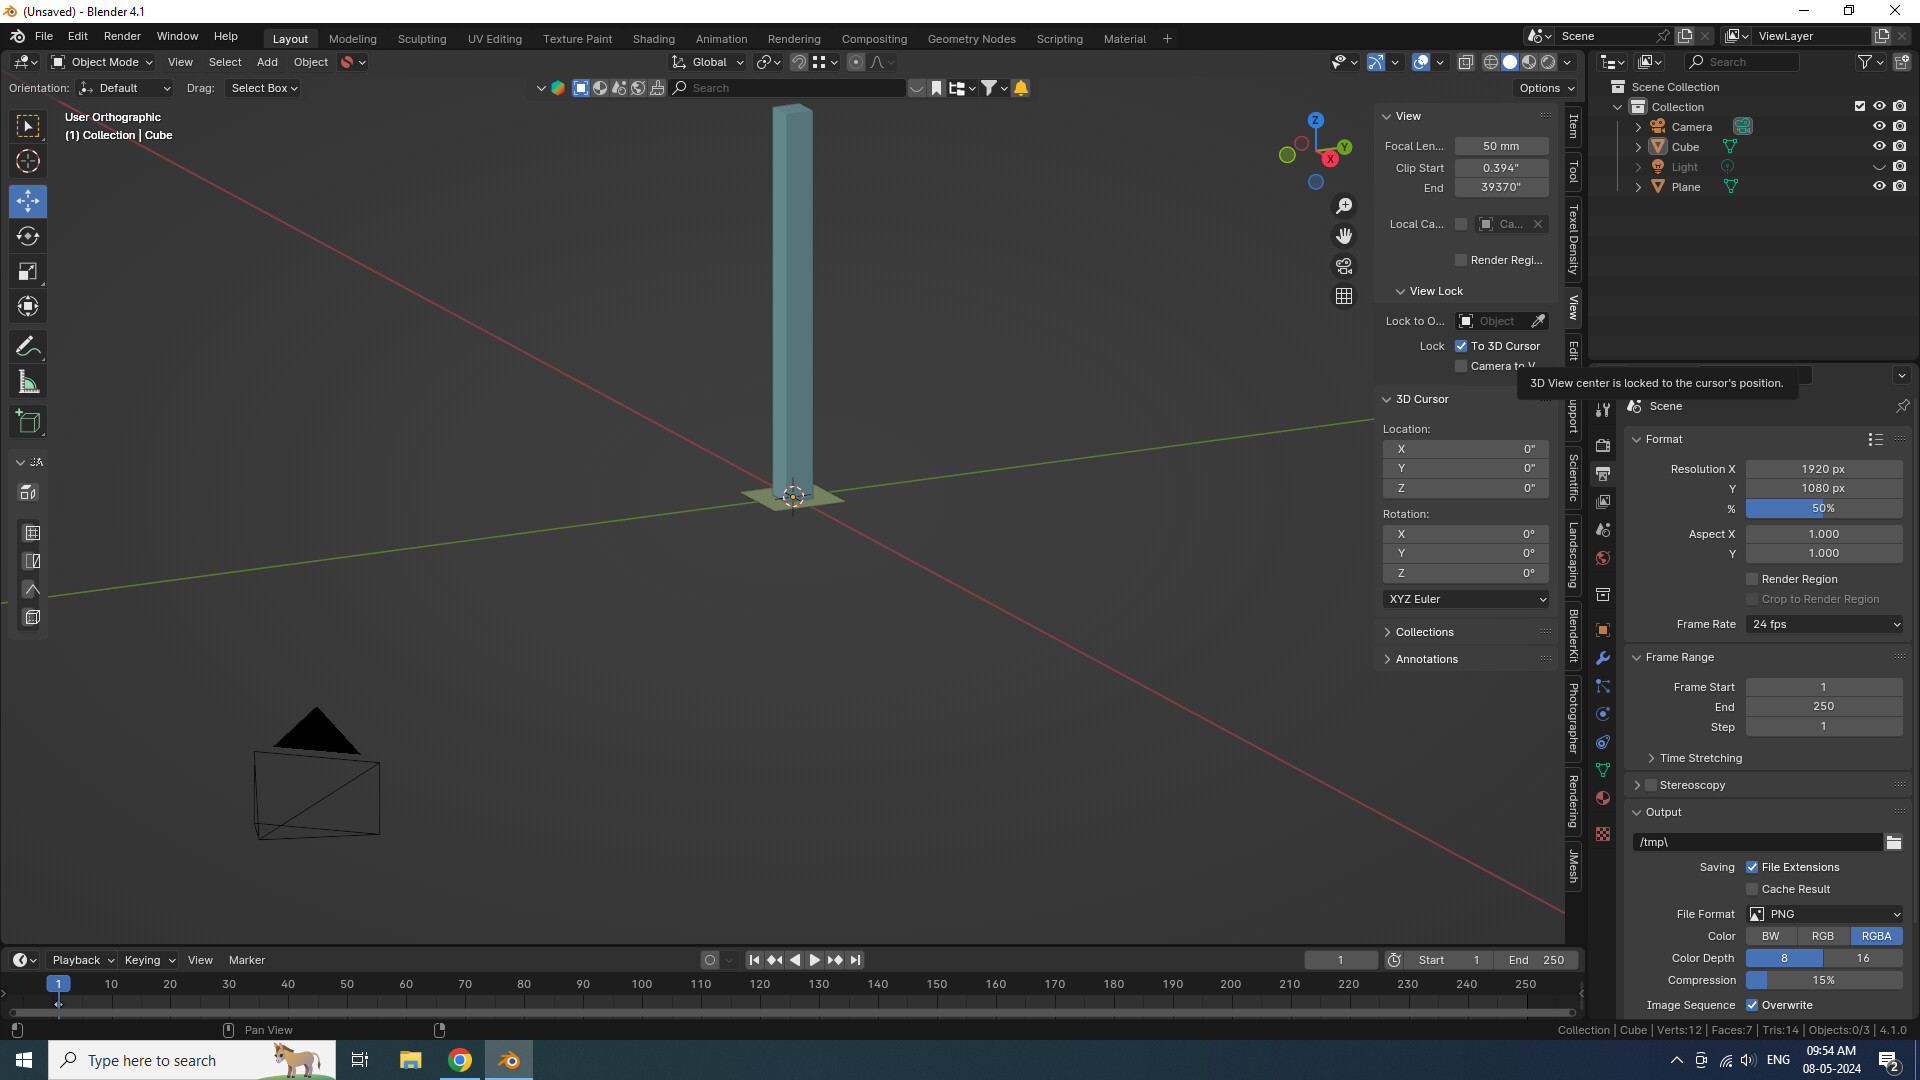1920x1080 pixels.
Task: Activate the Rotate tool
Action: (x=28, y=237)
